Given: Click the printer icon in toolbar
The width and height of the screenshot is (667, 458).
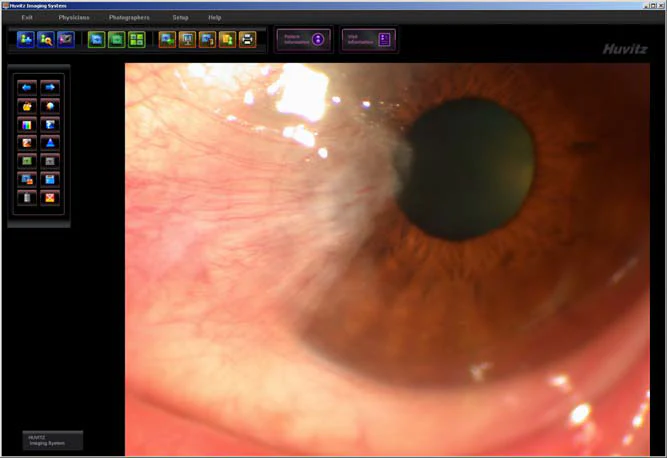Looking at the screenshot, I should [248, 40].
